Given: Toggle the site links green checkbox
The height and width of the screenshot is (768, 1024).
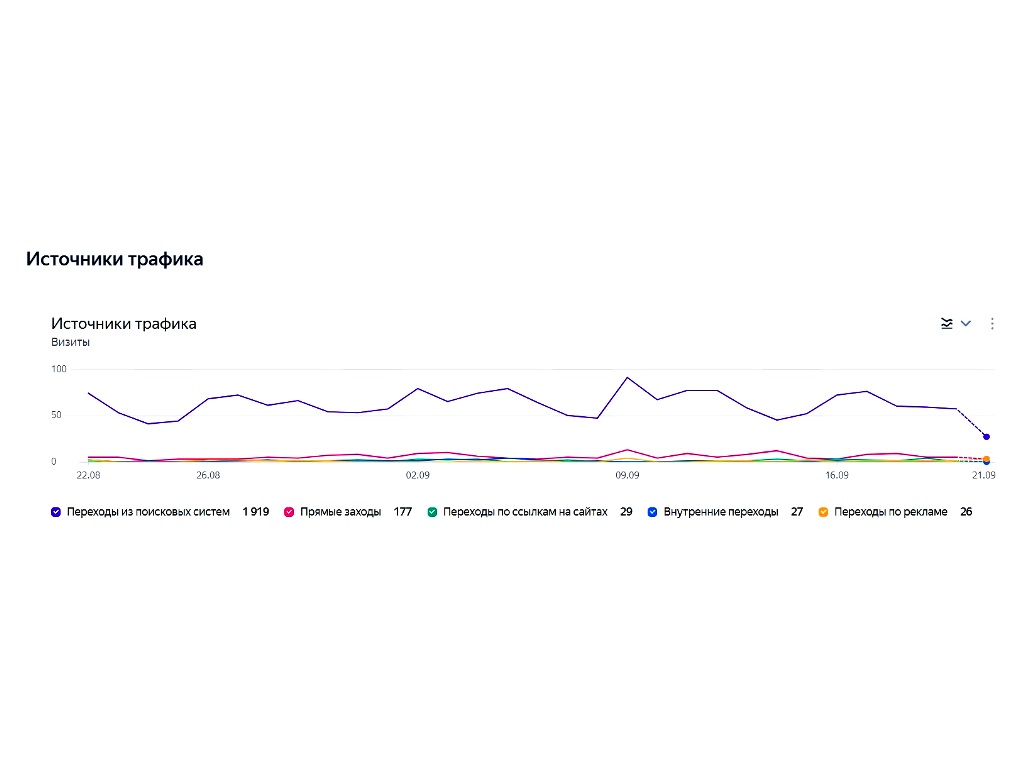Looking at the screenshot, I should tap(432, 512).
